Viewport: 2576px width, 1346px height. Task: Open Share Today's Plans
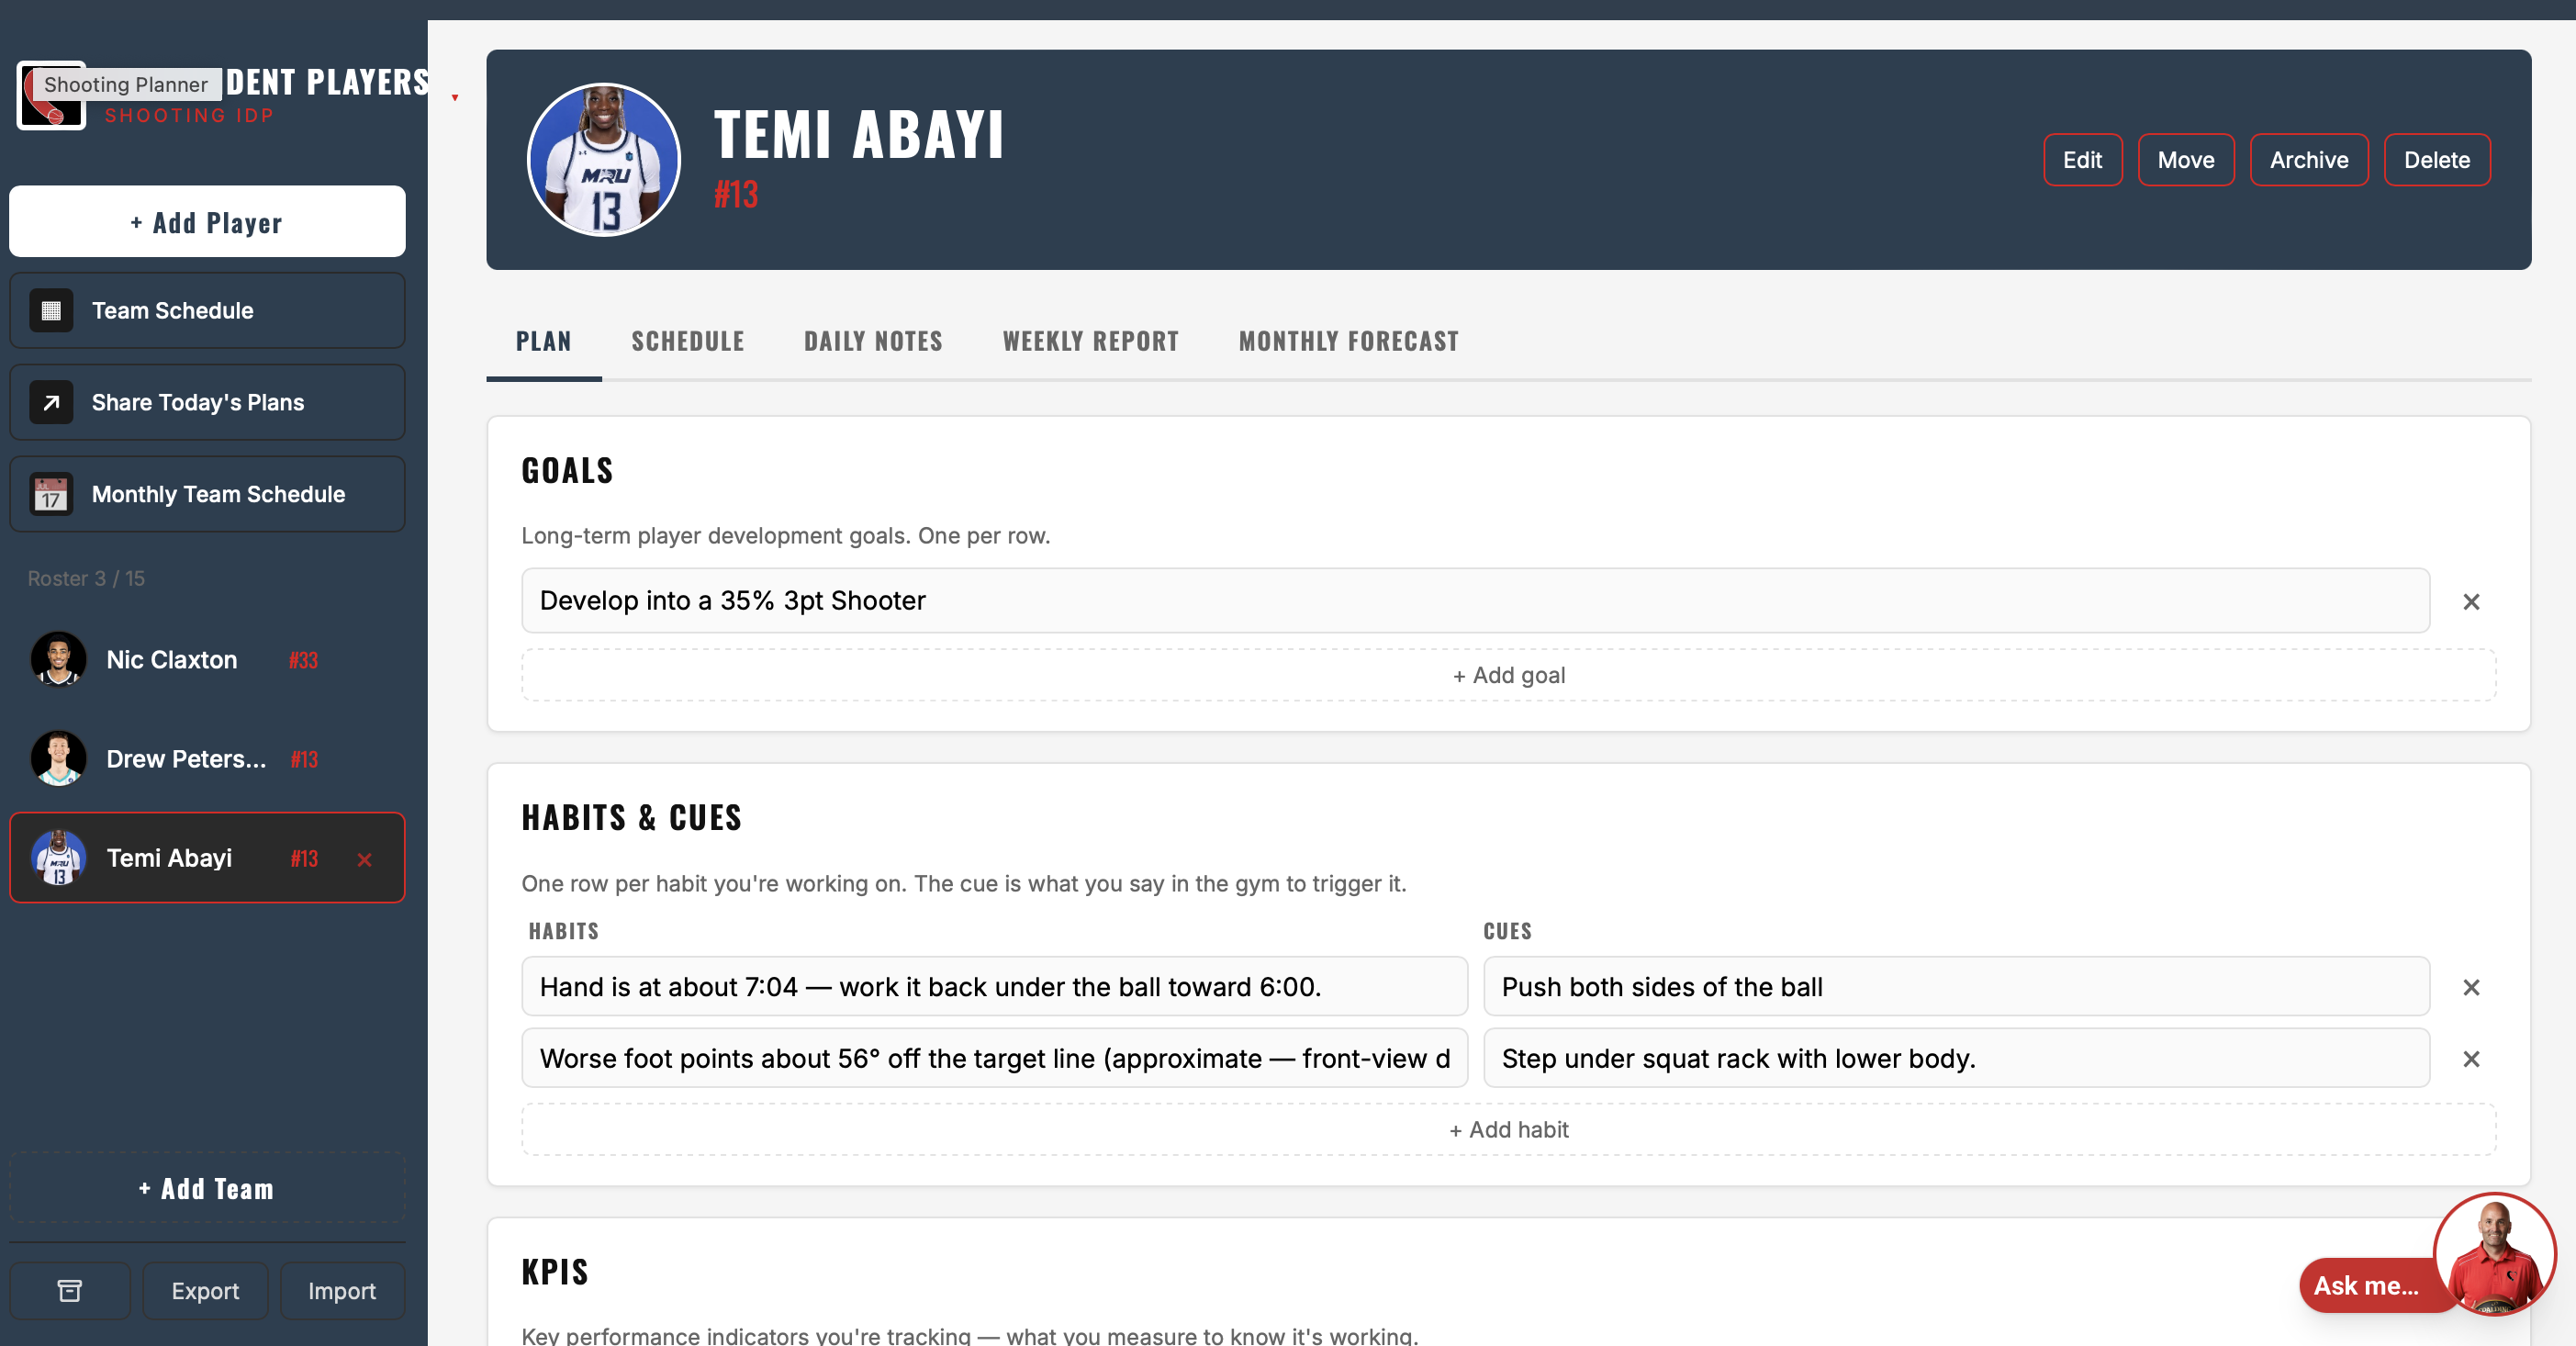pos(207,403)
